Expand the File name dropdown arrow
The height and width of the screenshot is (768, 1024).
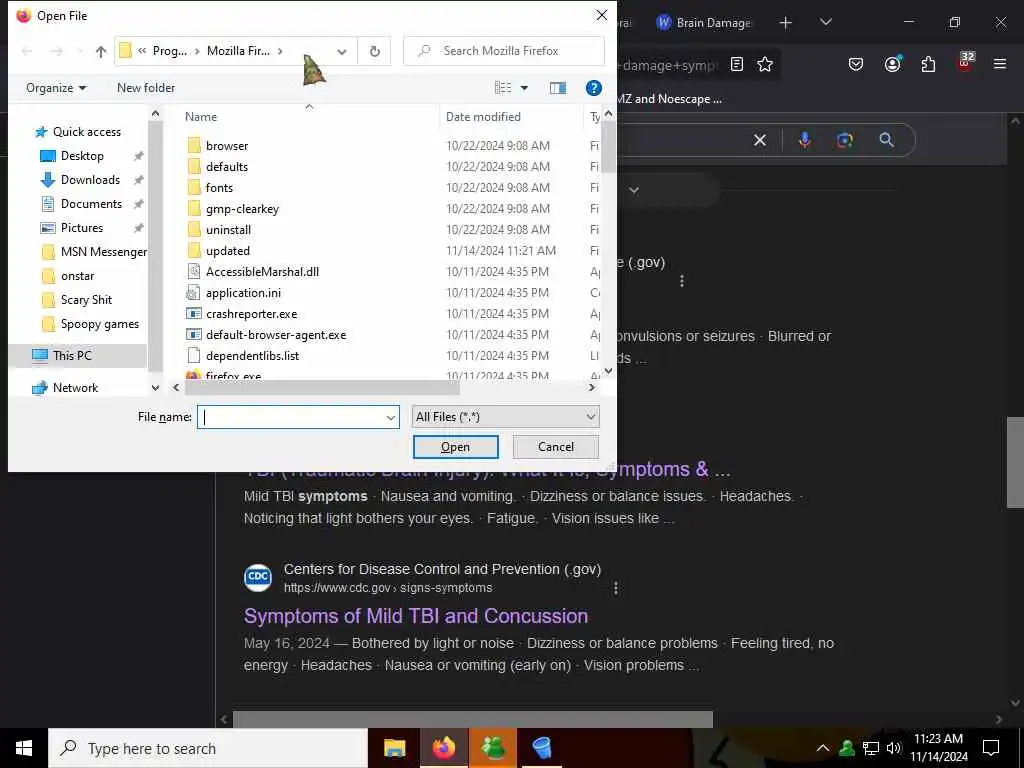391,417
